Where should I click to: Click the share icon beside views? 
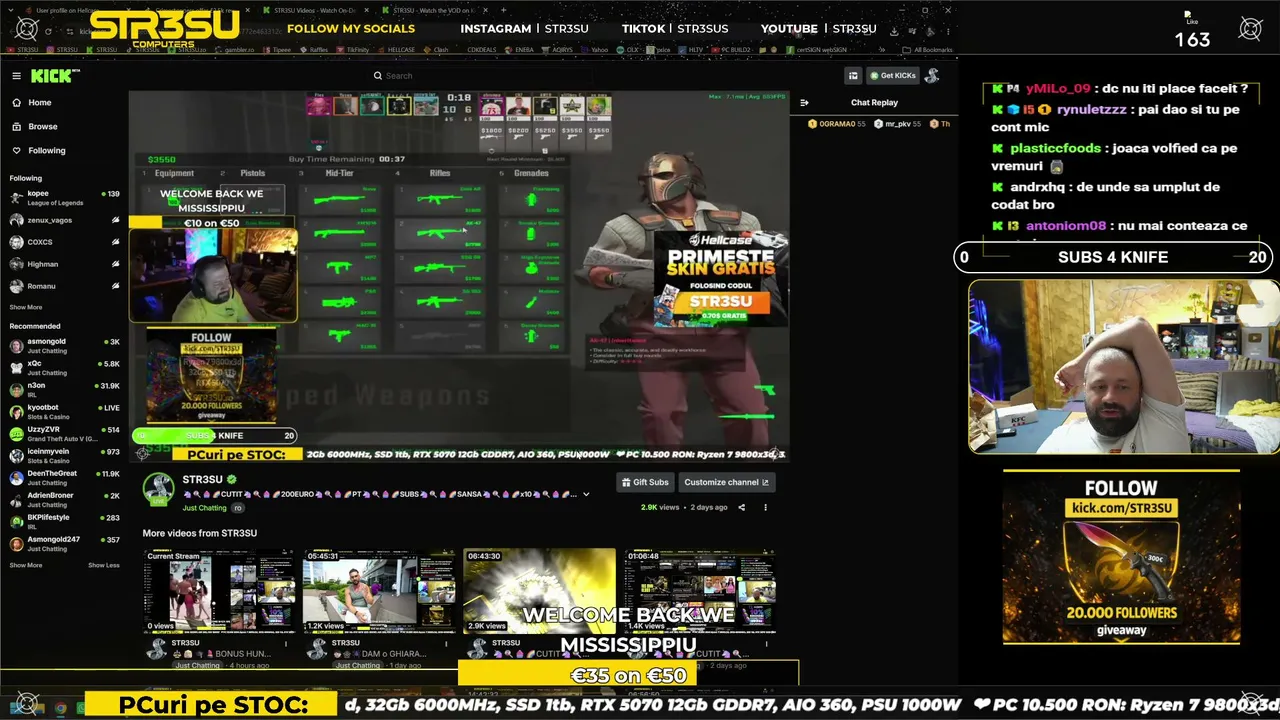pyautogui.click(x=741, y=507)
